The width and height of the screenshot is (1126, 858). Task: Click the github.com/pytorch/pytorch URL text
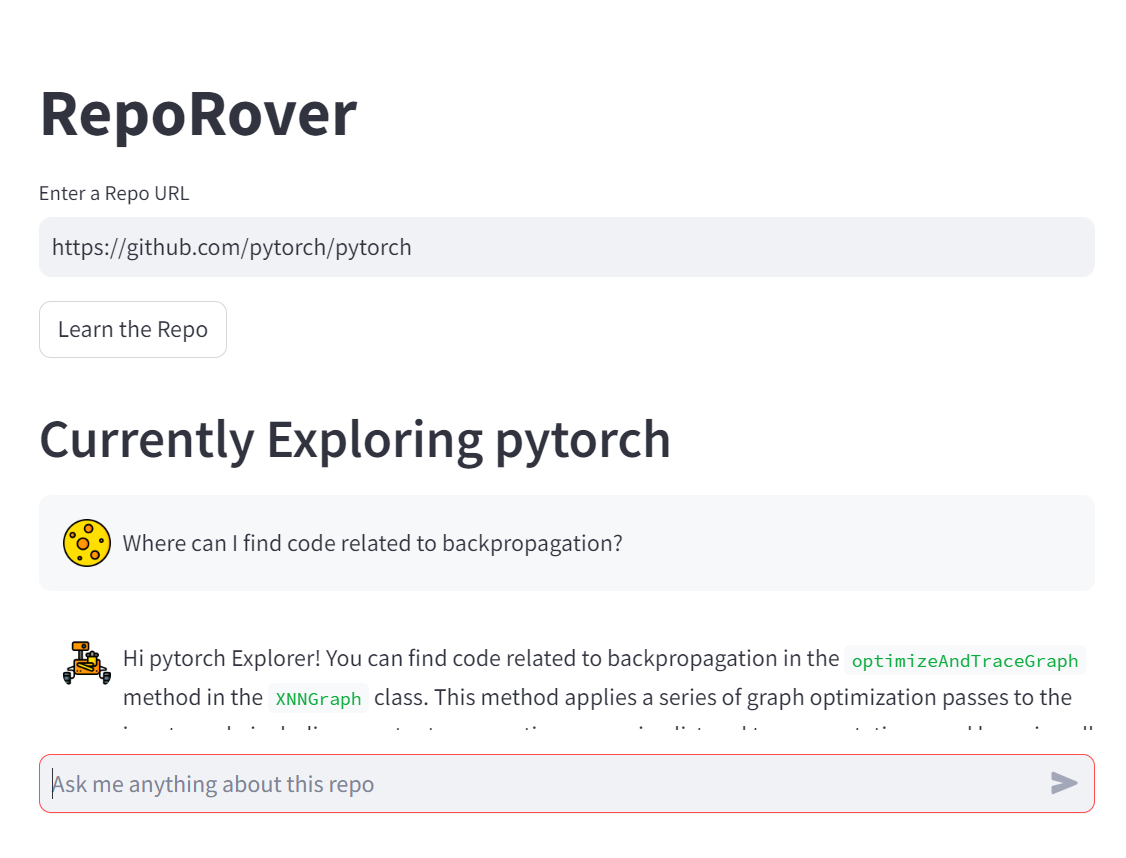(x=231, y=248)
